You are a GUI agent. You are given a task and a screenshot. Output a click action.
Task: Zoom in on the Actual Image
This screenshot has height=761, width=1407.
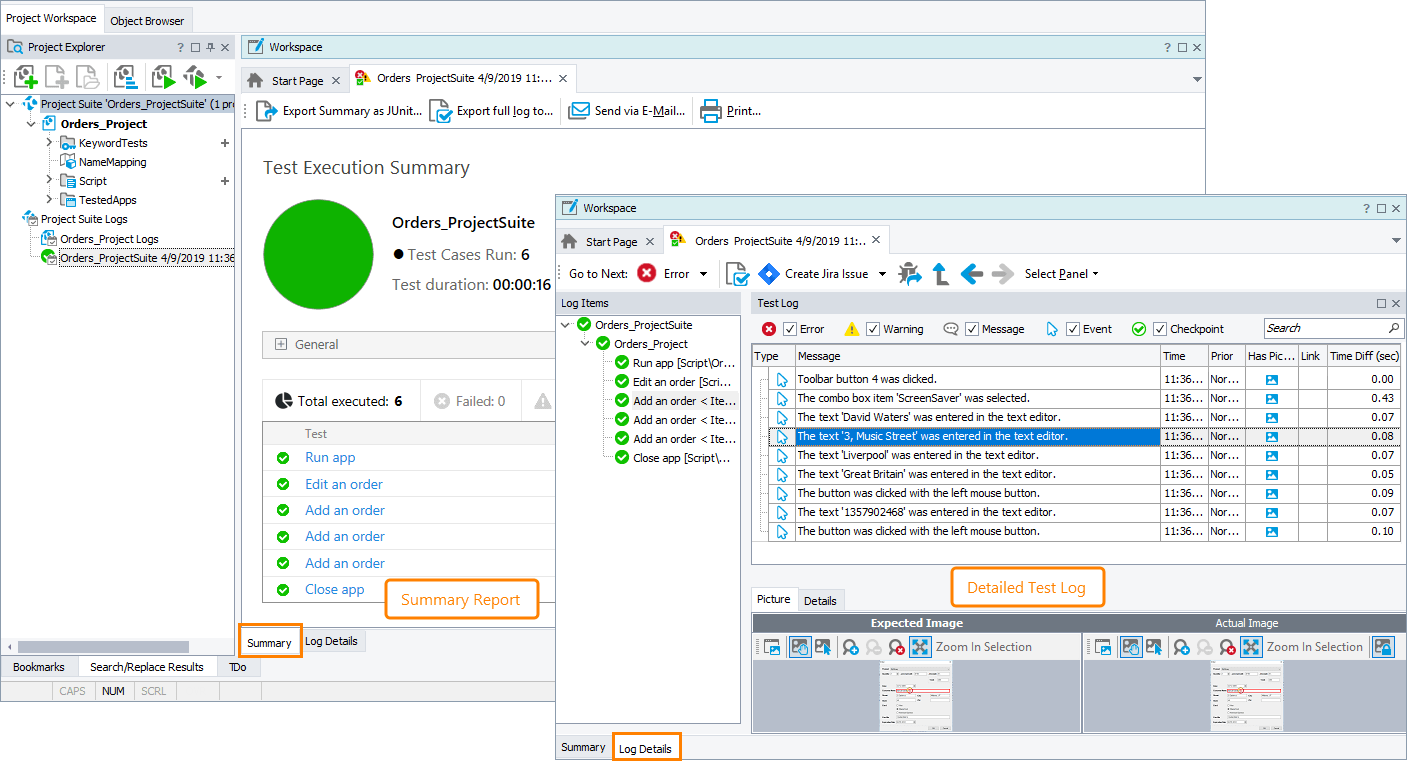click(x=1181, y=647)
